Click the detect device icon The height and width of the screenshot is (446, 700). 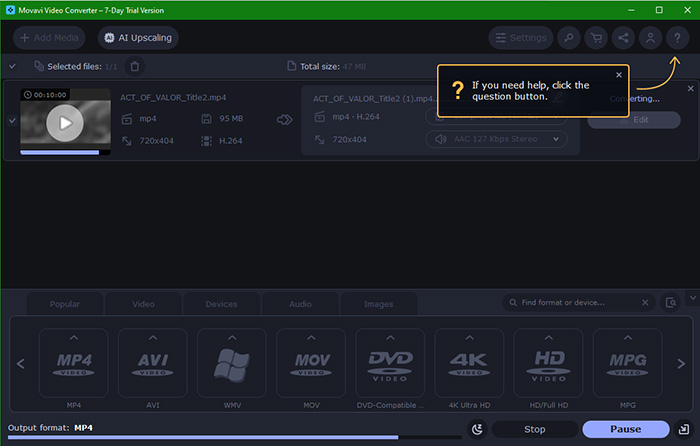click(671, 303)
